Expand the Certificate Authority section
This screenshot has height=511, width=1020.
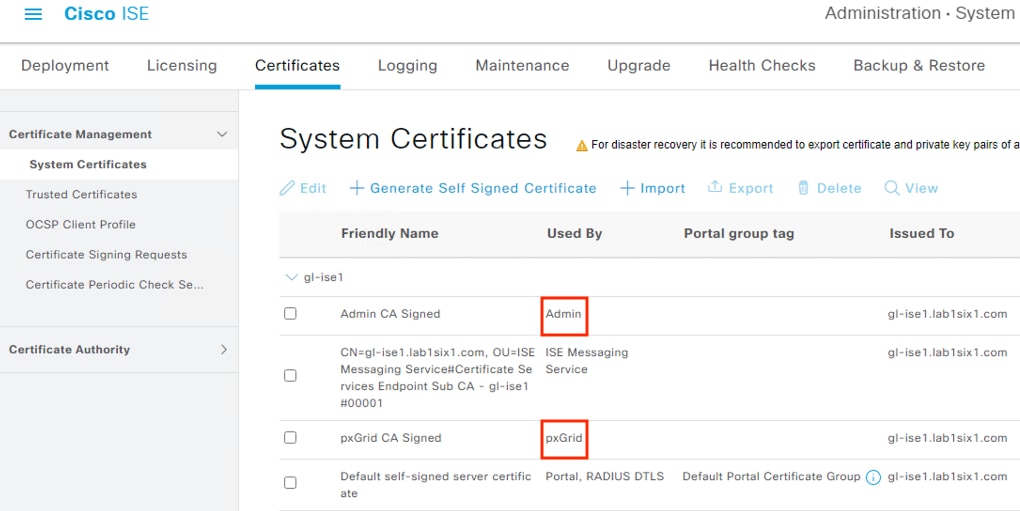point(223,350)
